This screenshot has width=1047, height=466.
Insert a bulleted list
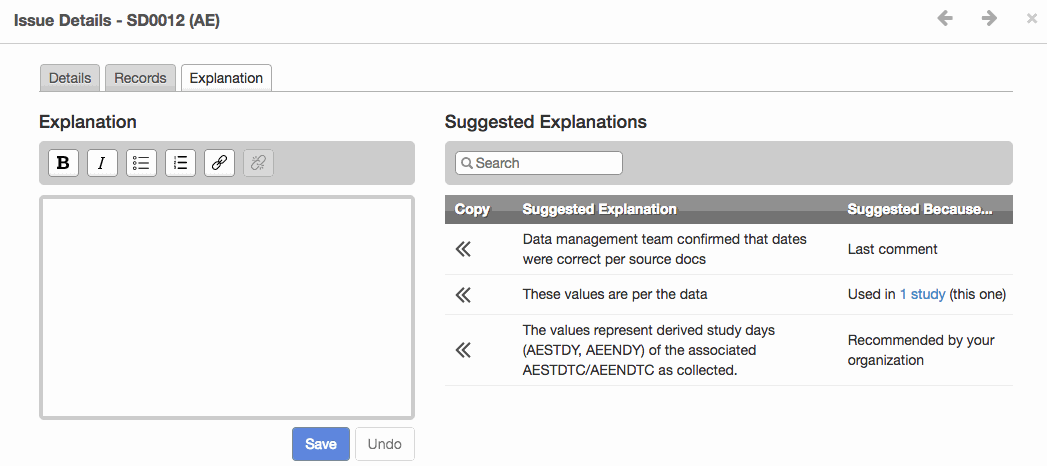(x=142, y=163)
